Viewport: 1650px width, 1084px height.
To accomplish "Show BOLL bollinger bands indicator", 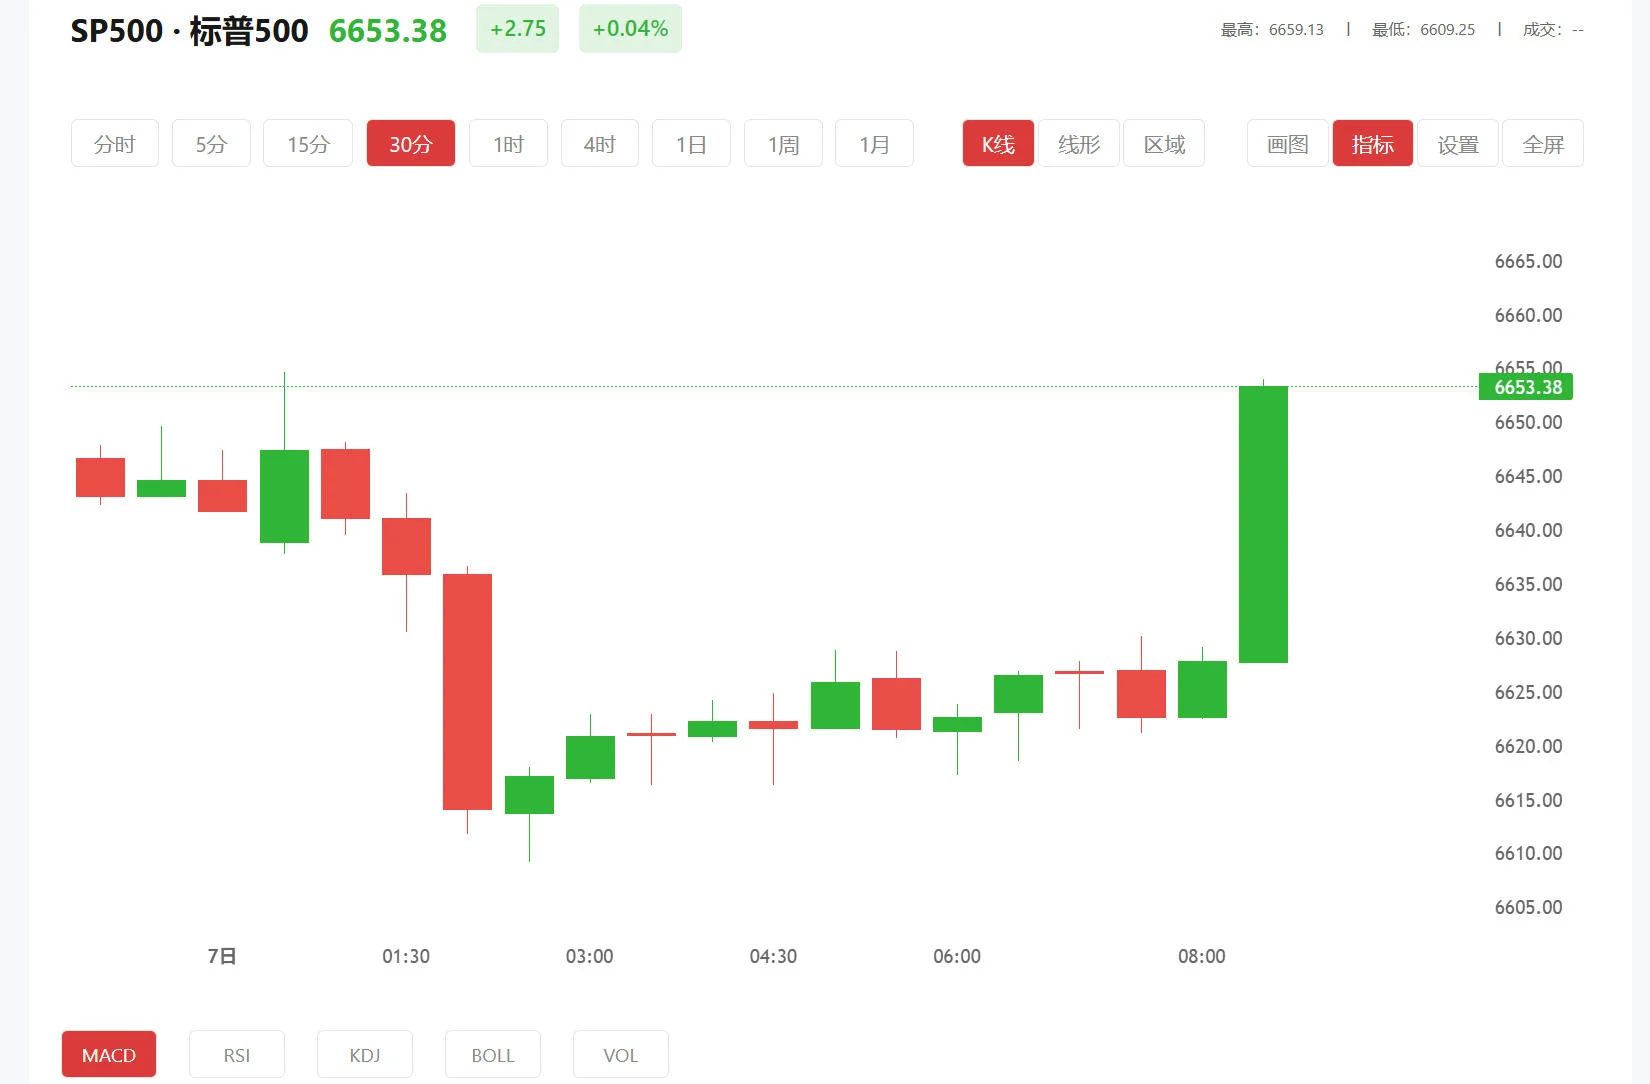I will pyautogui.click(x=492, y=1054).
